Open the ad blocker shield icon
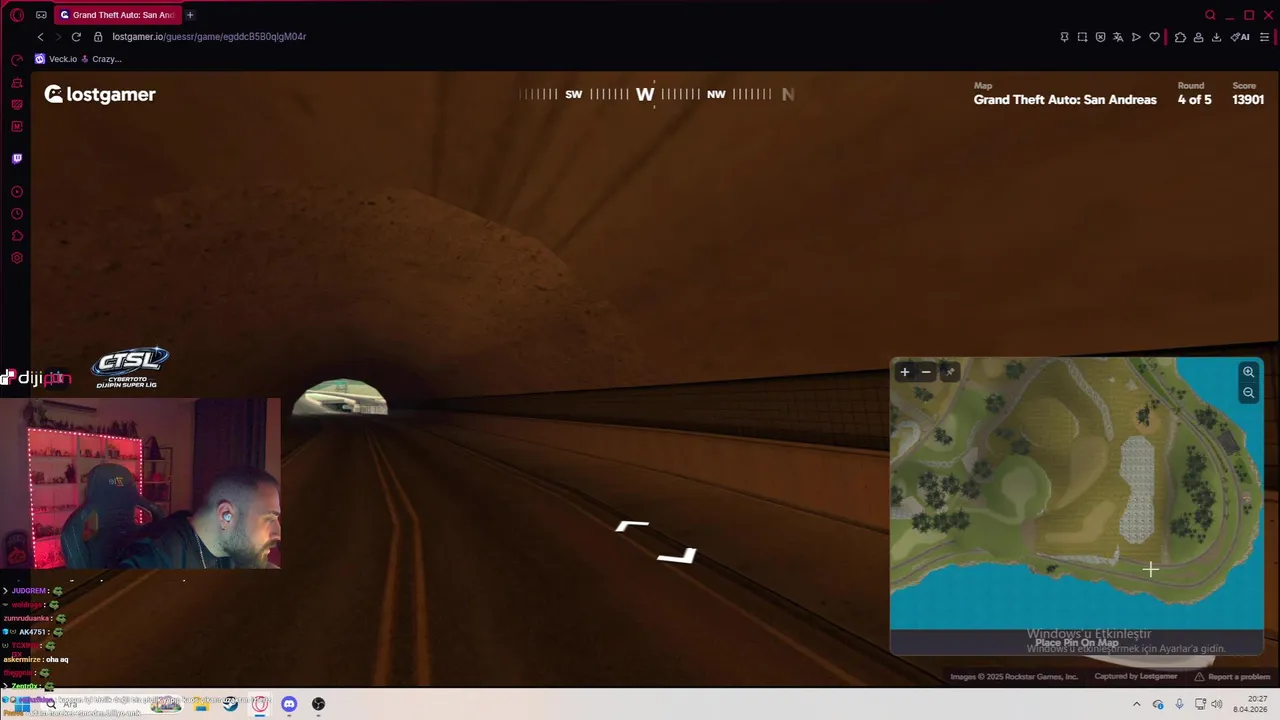 [x=1100, y=37]
